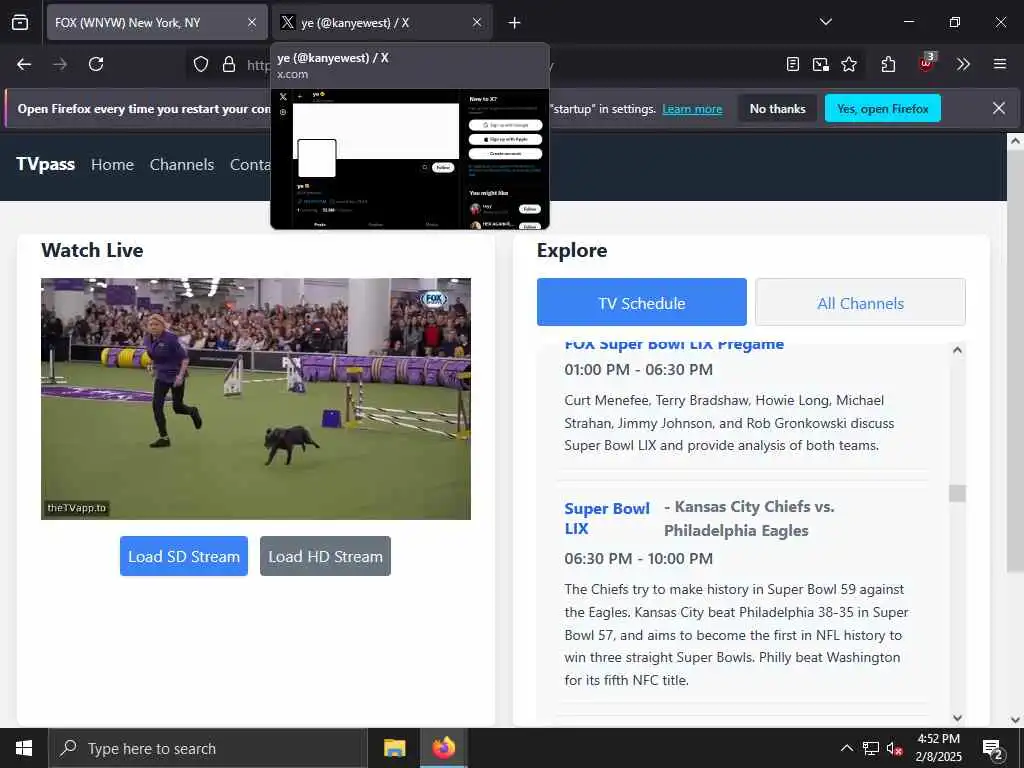Open the Windows Start menu
The image size is (1024, 768).
coord(24,748)
